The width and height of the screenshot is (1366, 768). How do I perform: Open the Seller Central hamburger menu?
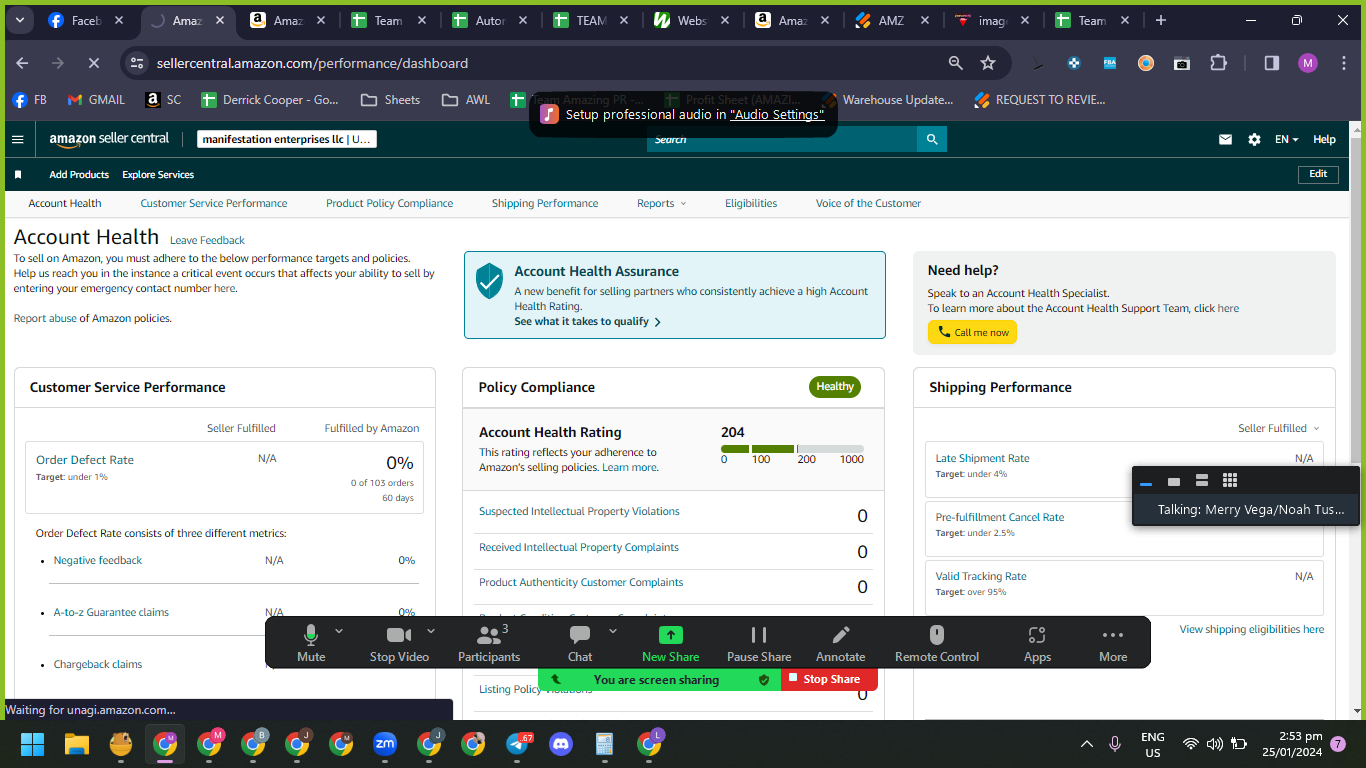click(x=17, y=139)
